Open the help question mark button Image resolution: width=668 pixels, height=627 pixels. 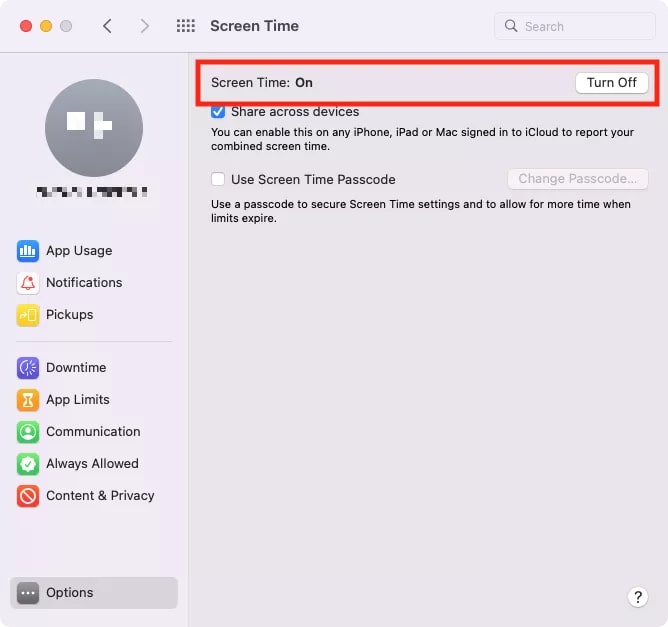[x=638, y=597]
